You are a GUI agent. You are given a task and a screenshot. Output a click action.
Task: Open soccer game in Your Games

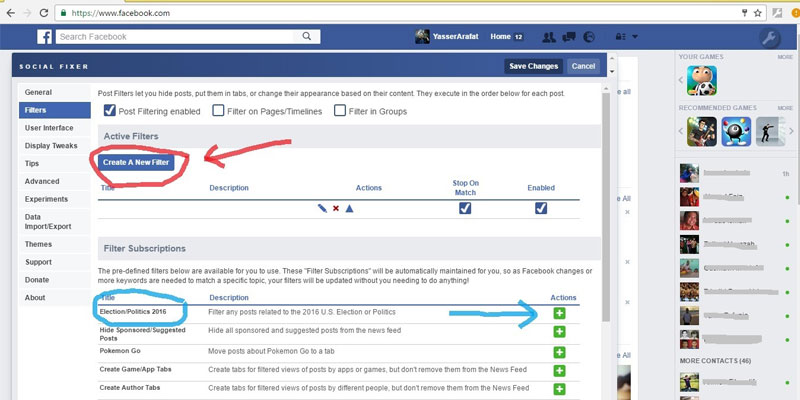[x=702, y=81]
